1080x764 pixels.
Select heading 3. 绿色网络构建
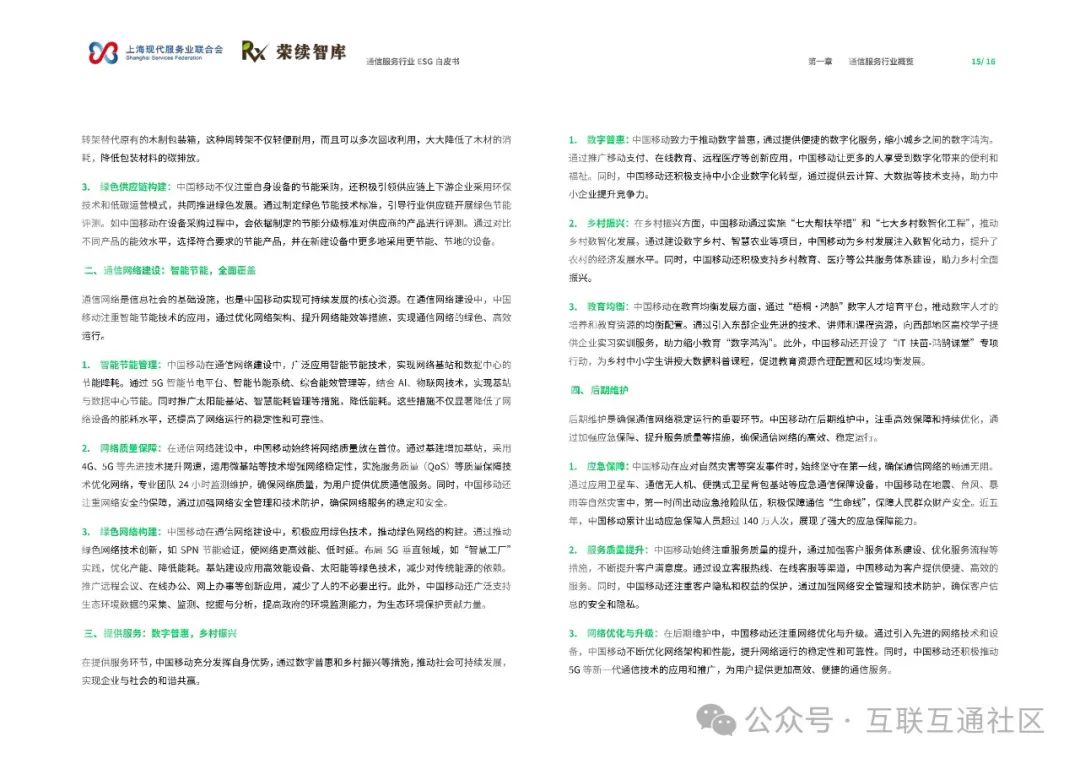122,531
